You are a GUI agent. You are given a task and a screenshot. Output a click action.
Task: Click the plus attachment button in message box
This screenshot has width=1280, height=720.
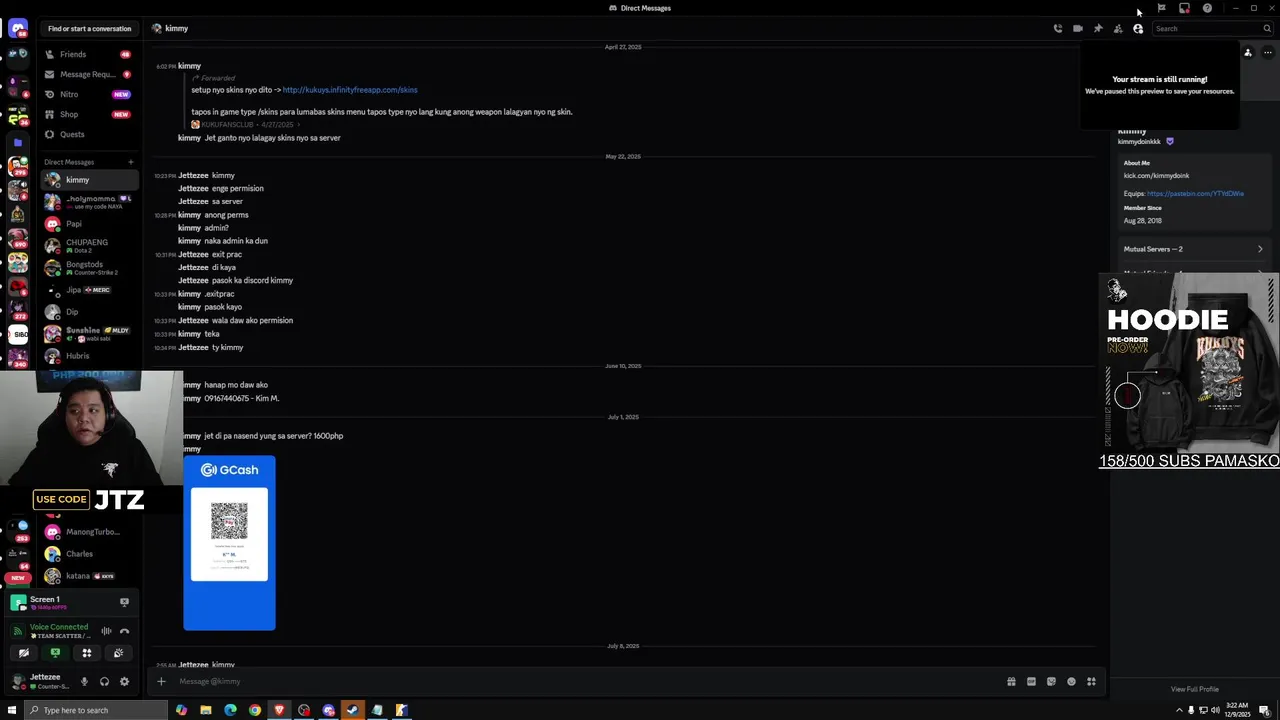161,682
